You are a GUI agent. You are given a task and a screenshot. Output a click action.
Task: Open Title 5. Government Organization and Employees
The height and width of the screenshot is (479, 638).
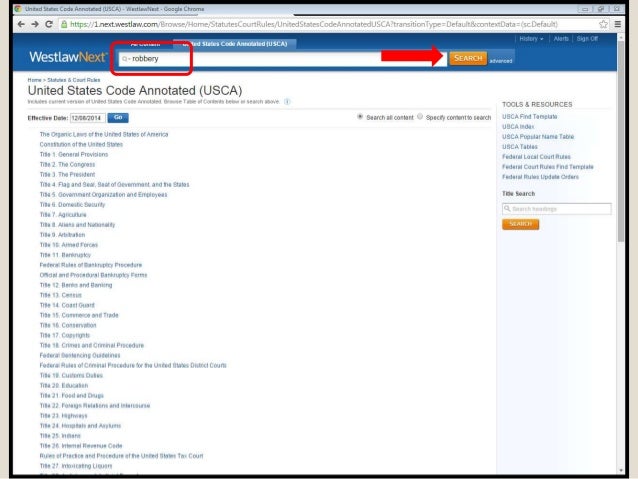pos(103,195)
